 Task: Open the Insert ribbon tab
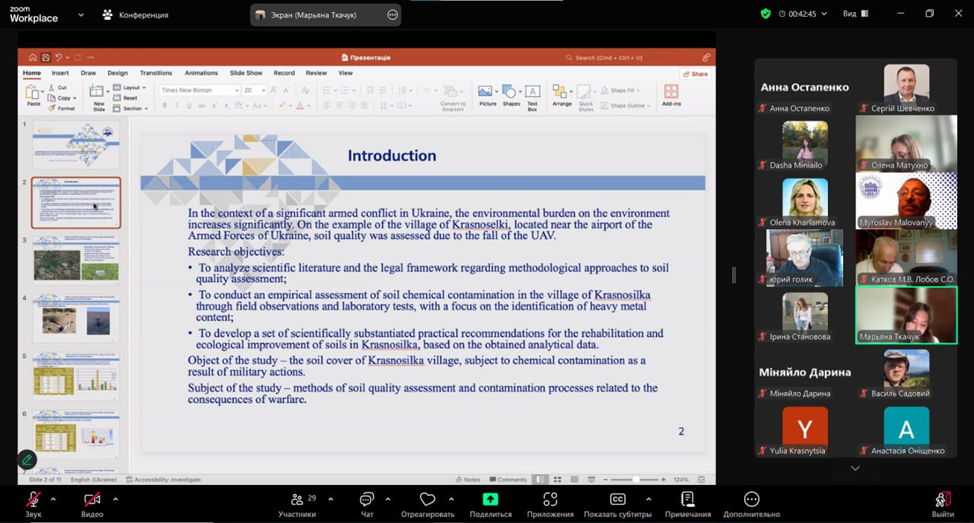[x=60, y=73]
